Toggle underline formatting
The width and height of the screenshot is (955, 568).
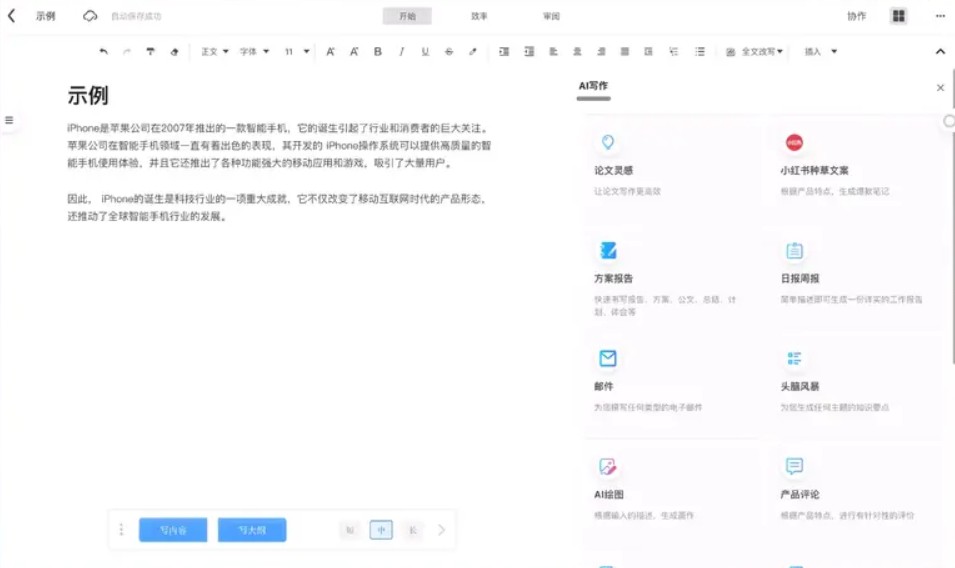[425, 52]
